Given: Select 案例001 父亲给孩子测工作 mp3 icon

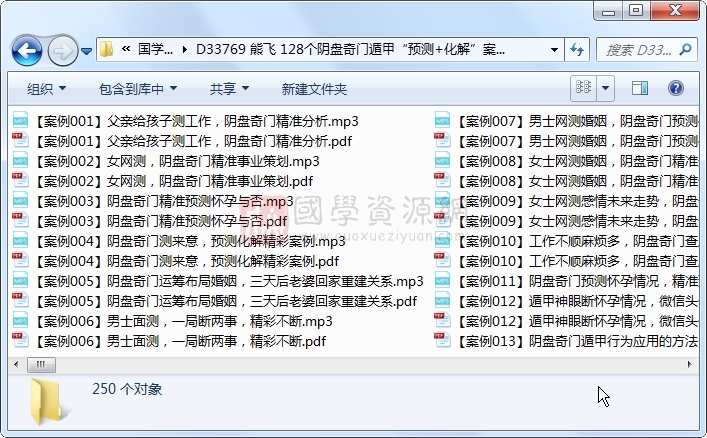Looking at the screenshot, I should [x=20, y=121].
